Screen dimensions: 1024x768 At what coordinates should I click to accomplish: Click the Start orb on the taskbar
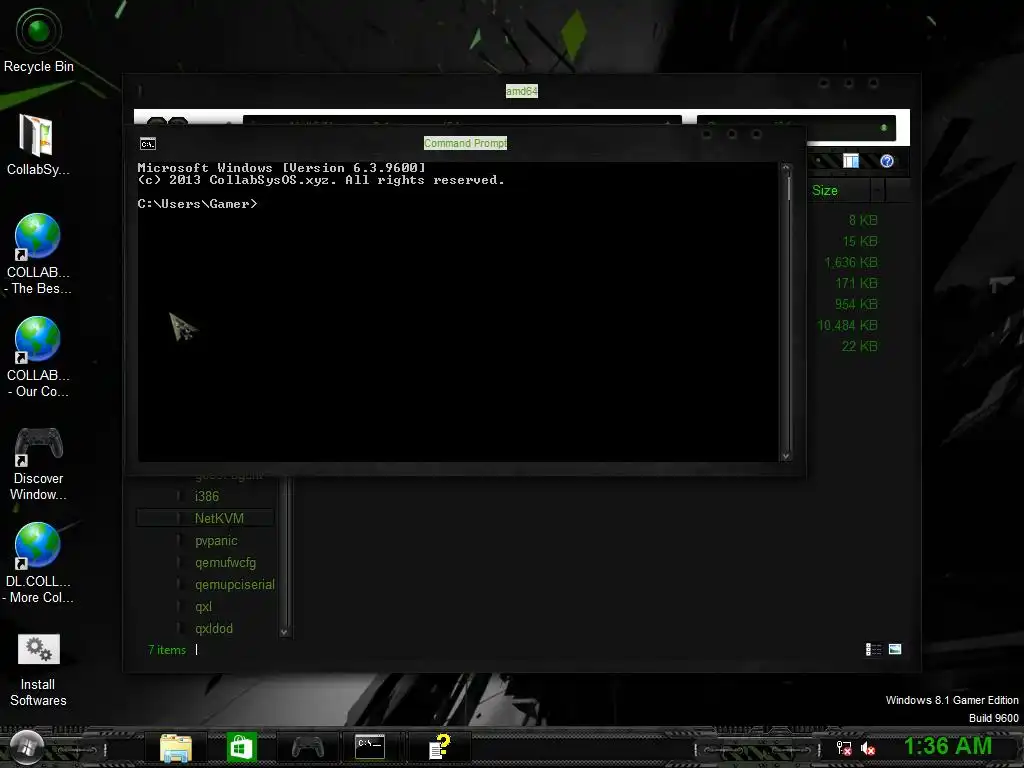(x=26, y=746)
